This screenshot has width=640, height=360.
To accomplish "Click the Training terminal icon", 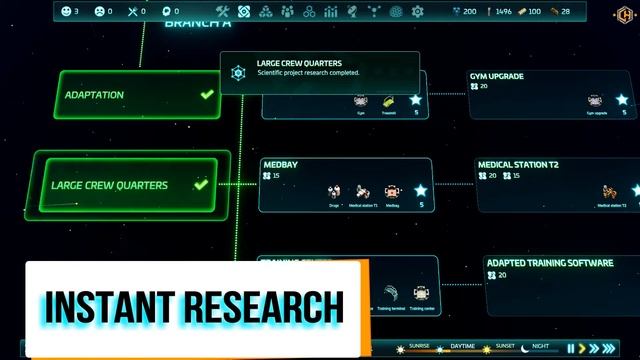I will point(391,293).
